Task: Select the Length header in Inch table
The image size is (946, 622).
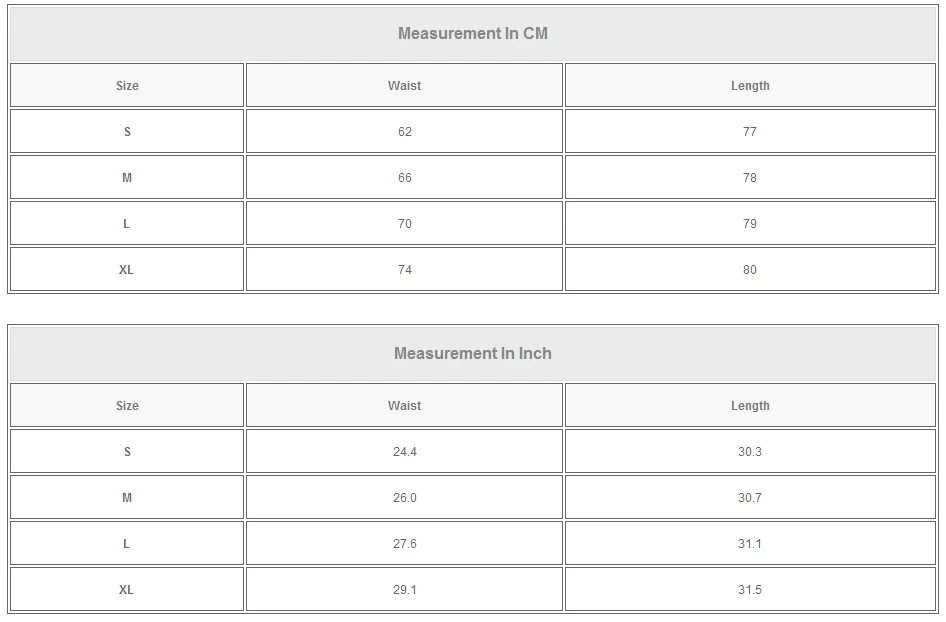Action: point(750,406)
